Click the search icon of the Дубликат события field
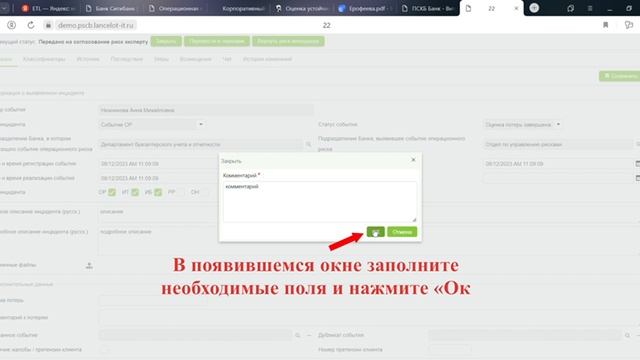The height and width of the screenshot is (360, 640). [627, 335]
